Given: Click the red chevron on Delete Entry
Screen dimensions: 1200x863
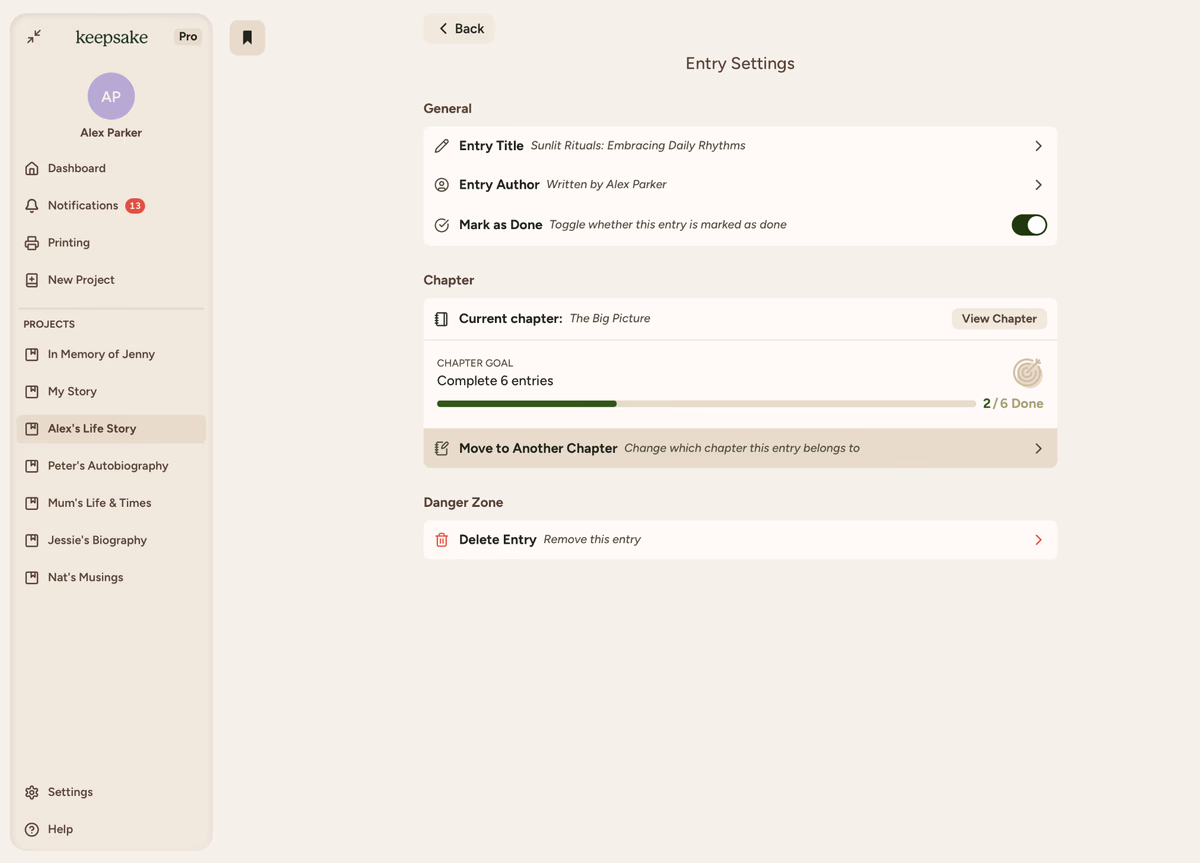Looking at the screenshot, I should click(x=1038, y=540).
